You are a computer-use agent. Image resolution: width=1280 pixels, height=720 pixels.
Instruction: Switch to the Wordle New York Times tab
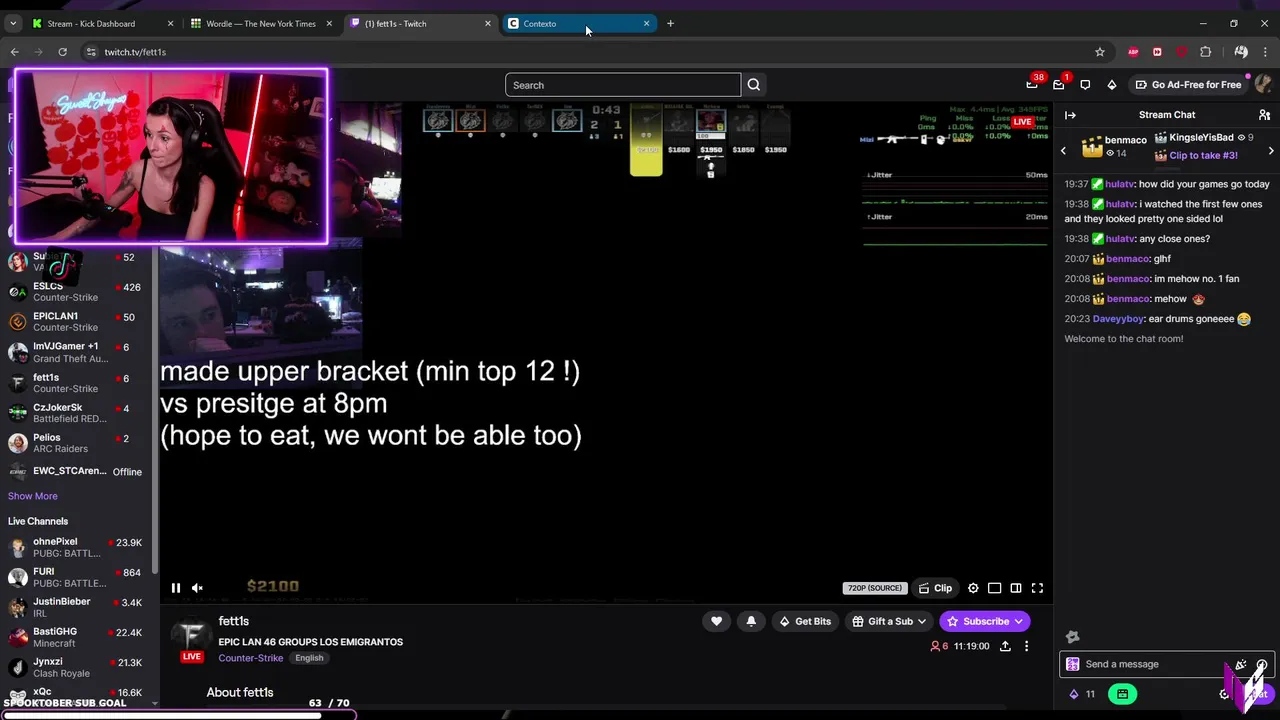(x=260, y=23)
